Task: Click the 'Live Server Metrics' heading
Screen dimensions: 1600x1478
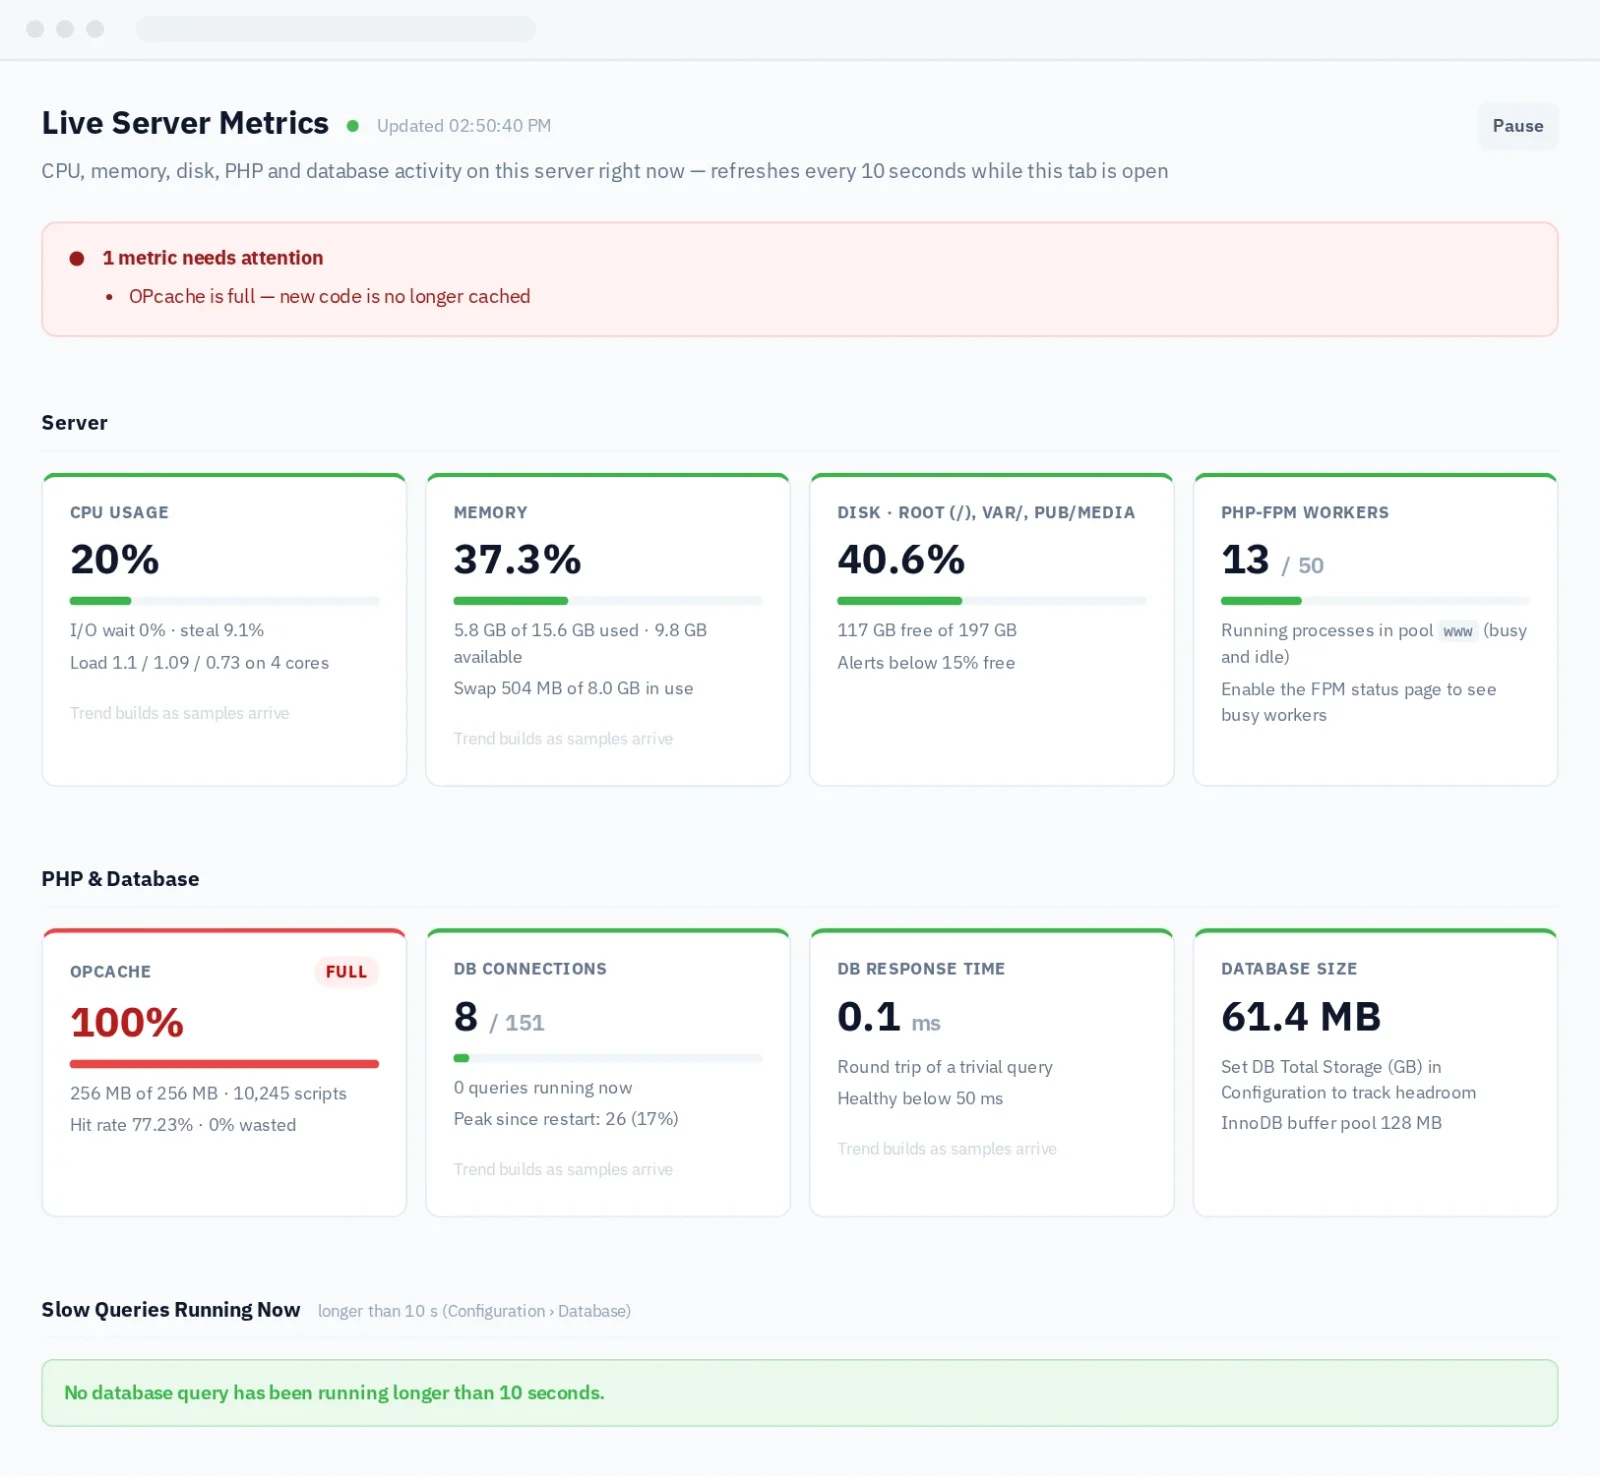Action: tap(185, 123)
